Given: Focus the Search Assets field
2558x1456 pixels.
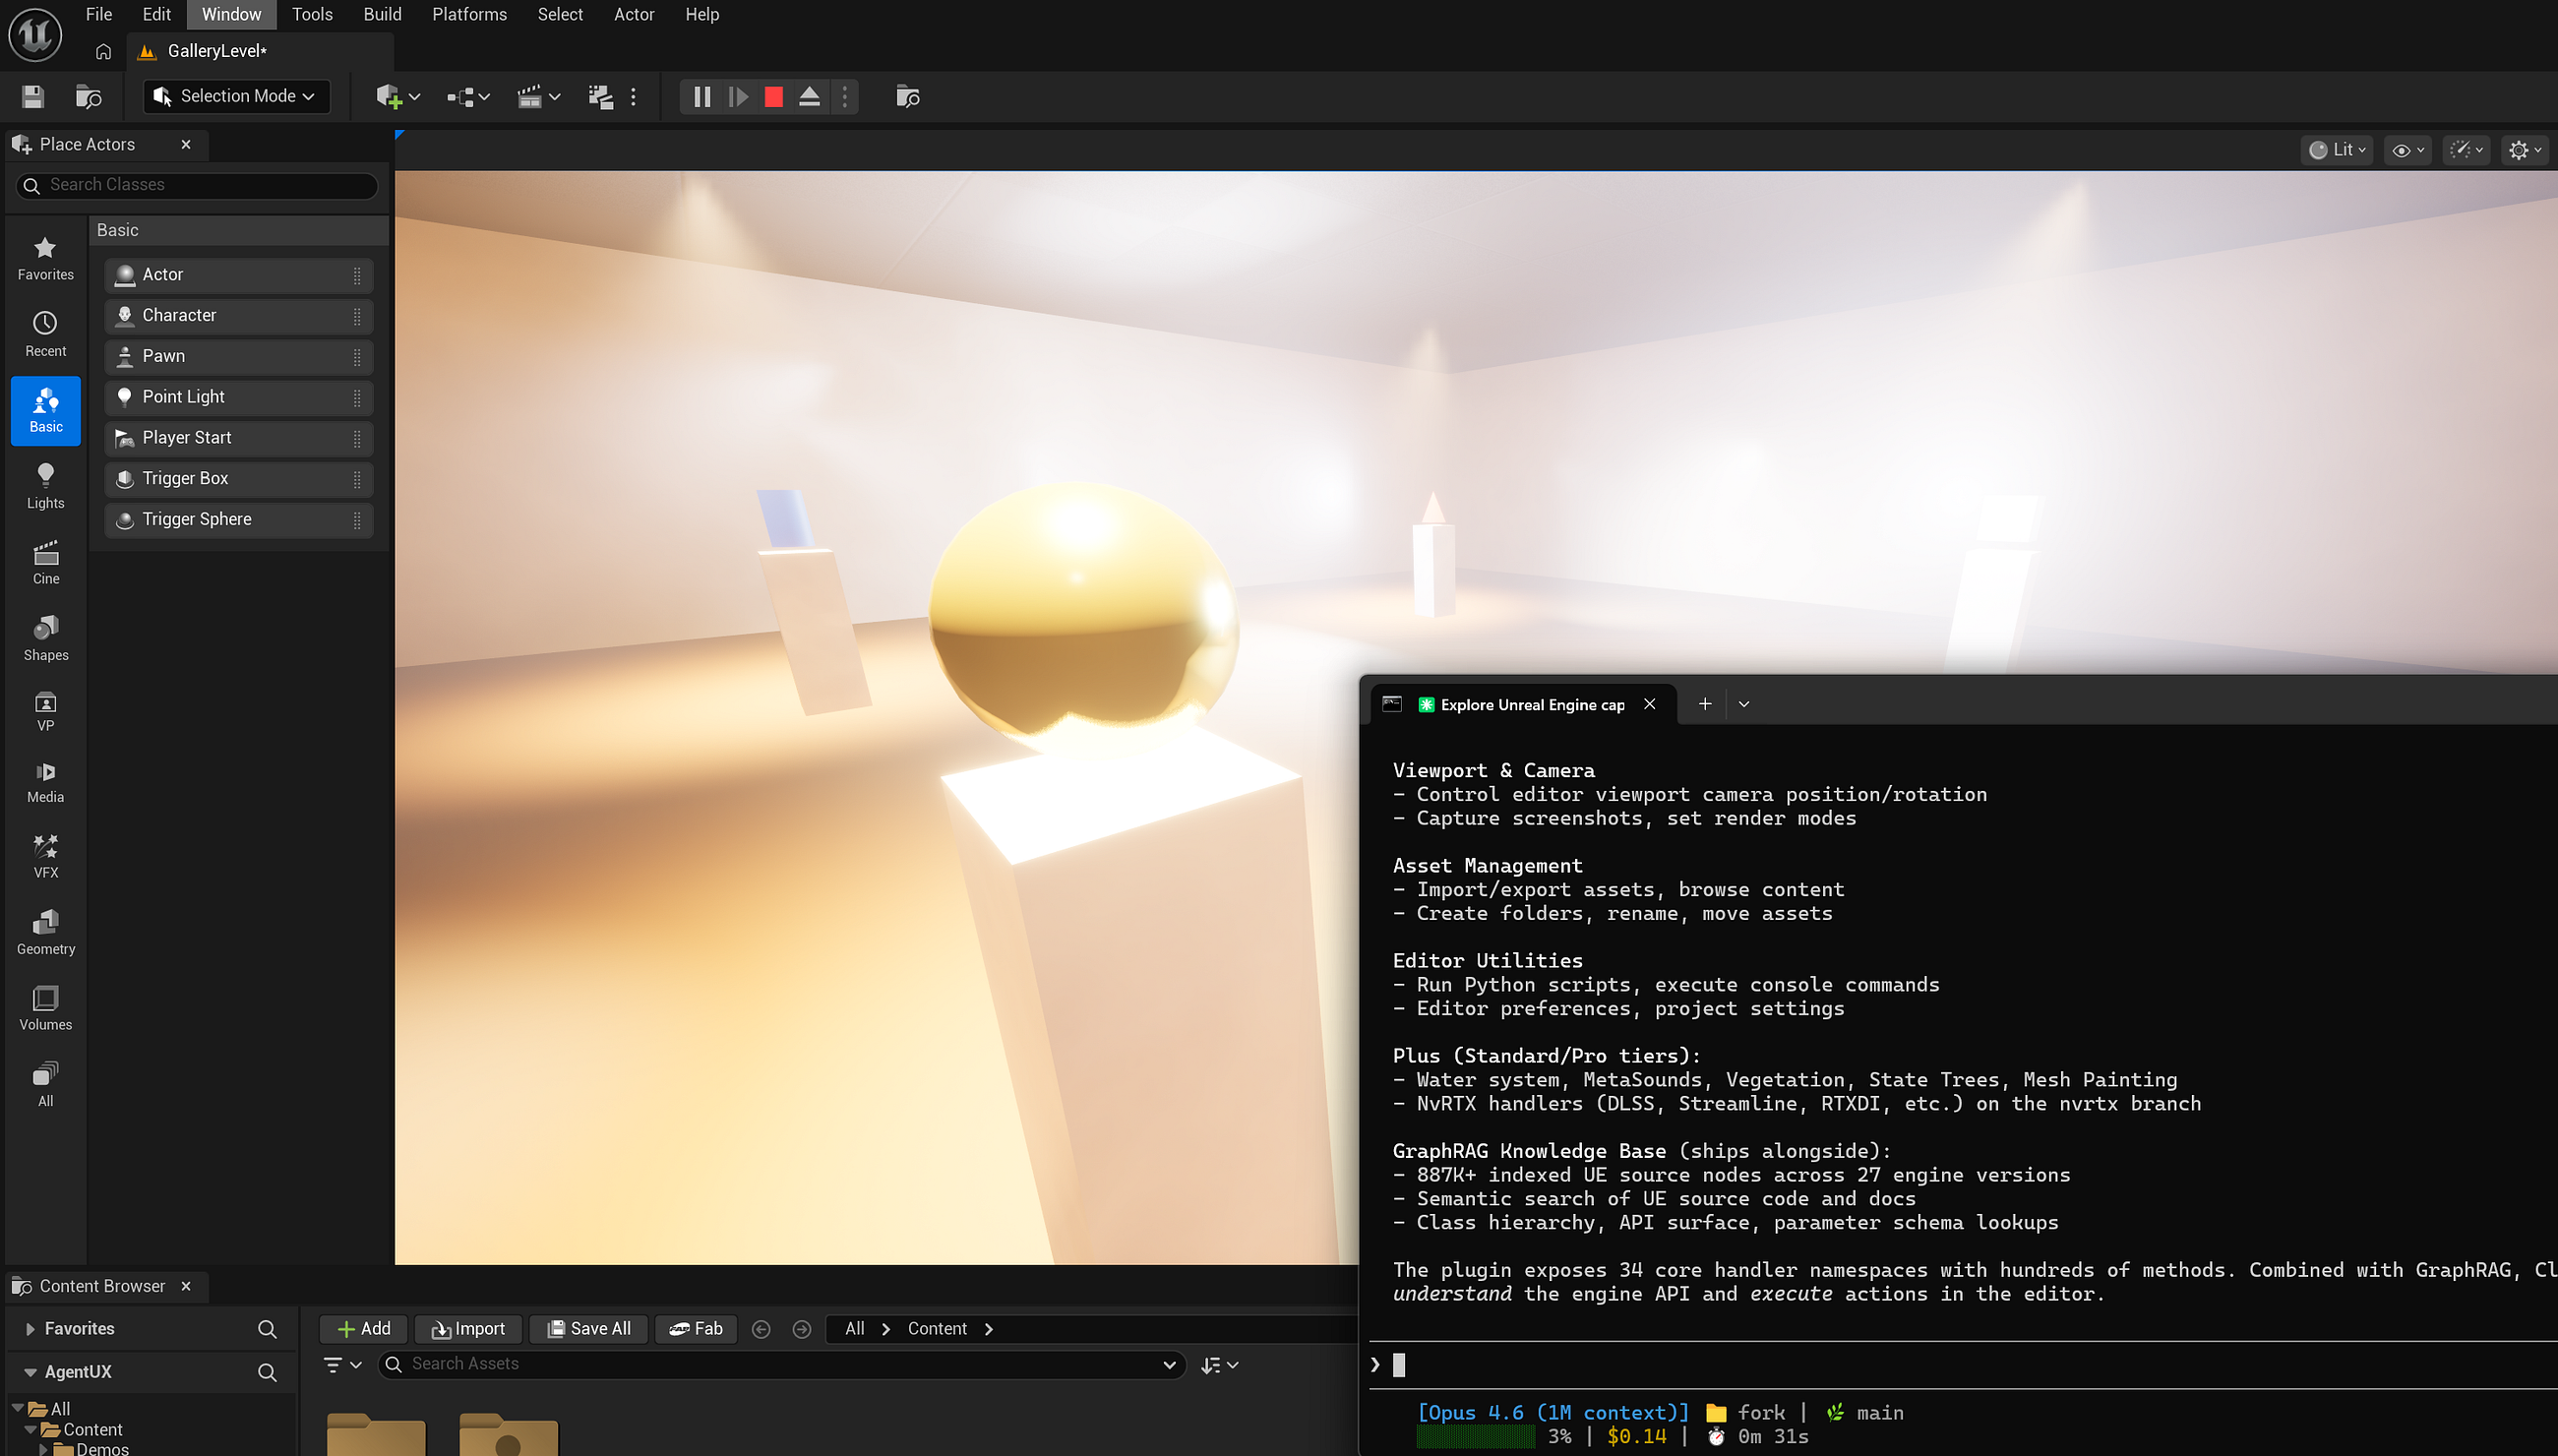Looking at the screenshot, I should pos(780,1364).
